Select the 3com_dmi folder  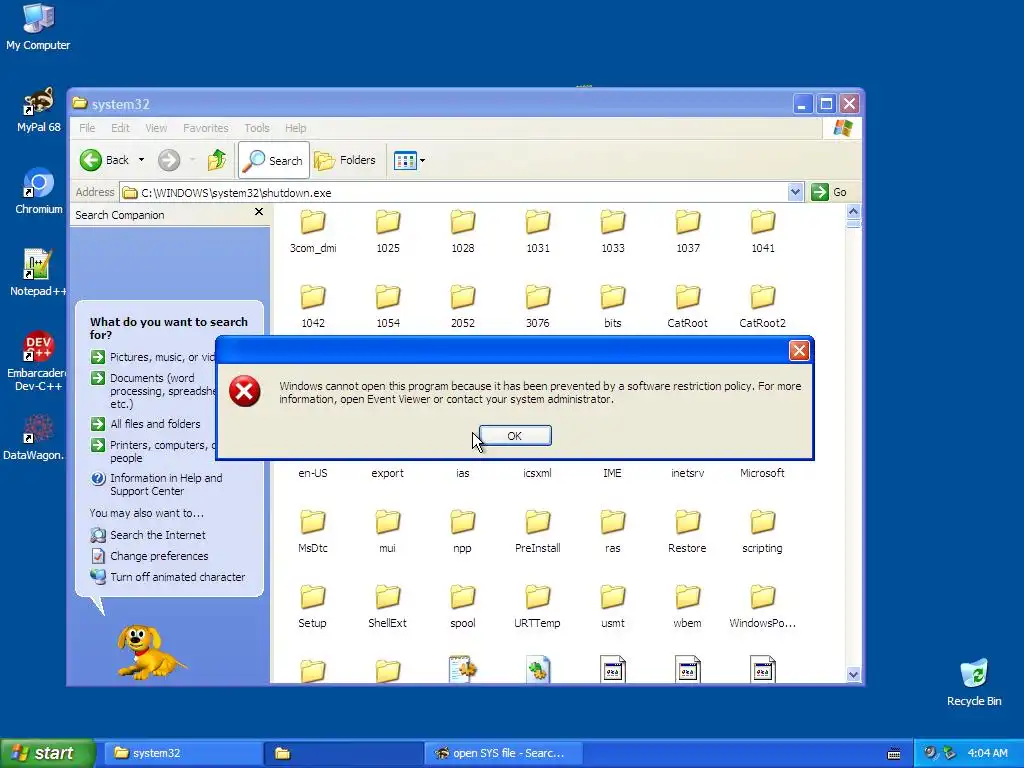tap(313, 232)
